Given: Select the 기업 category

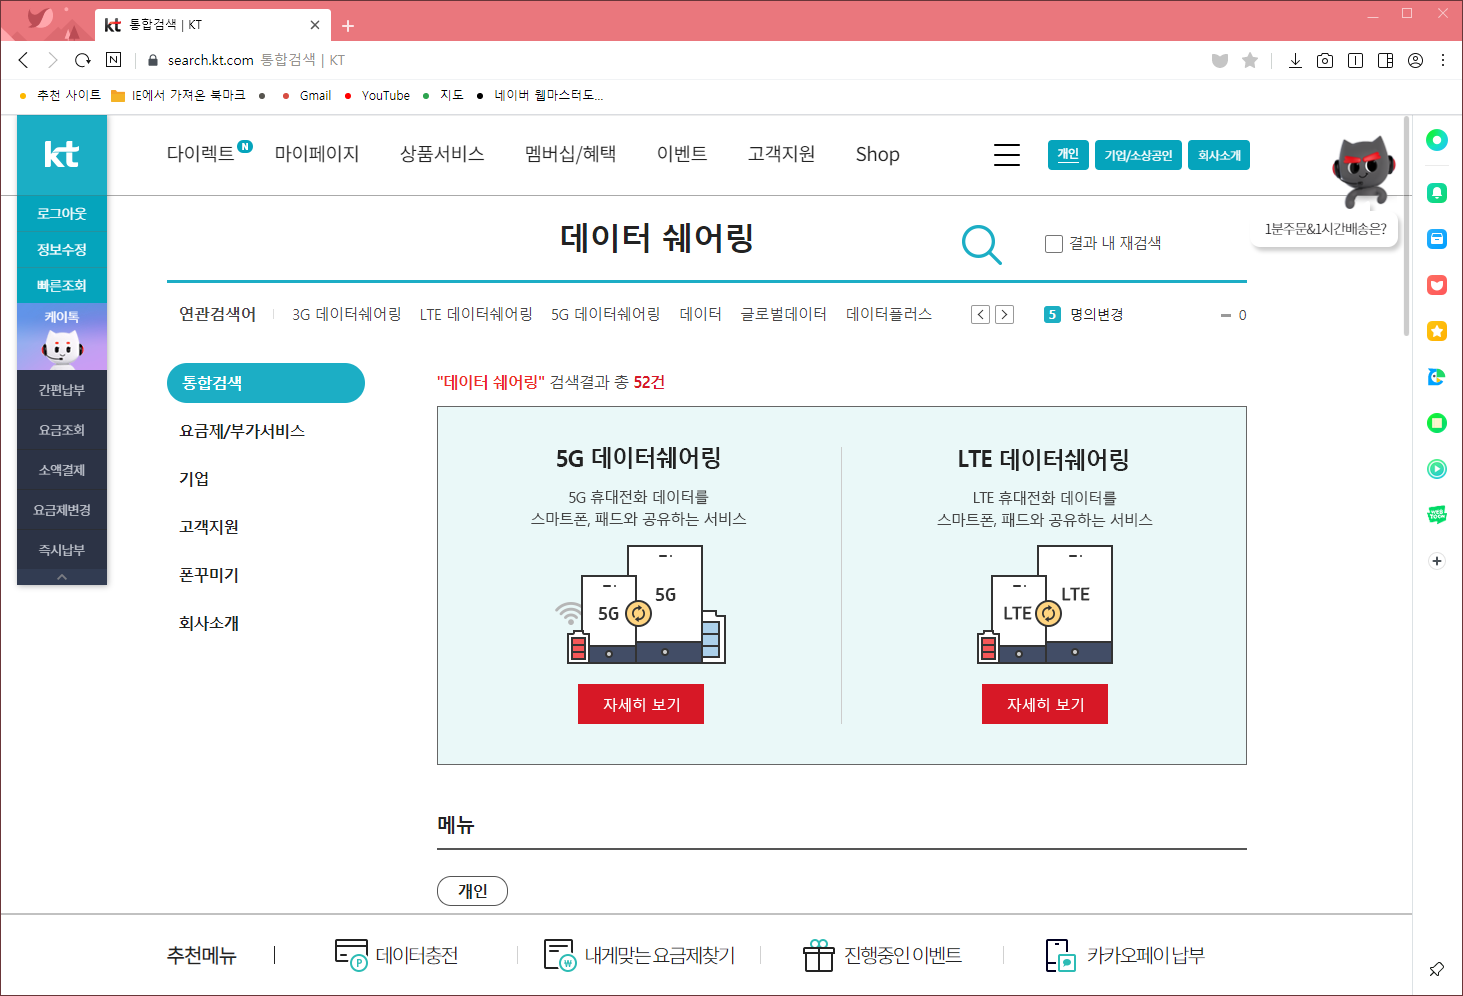Looking at the screenshot, I should point(194,479).
